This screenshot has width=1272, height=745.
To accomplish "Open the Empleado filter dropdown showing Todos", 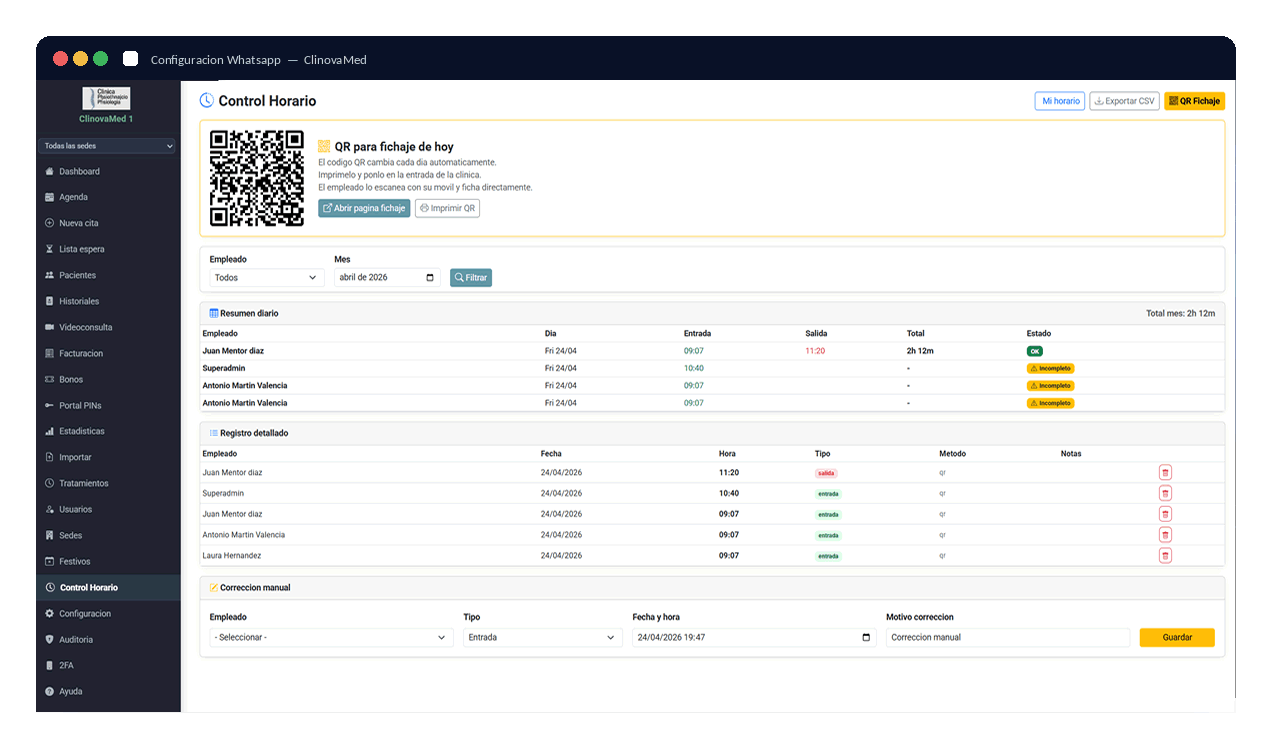I will (267, 277).
